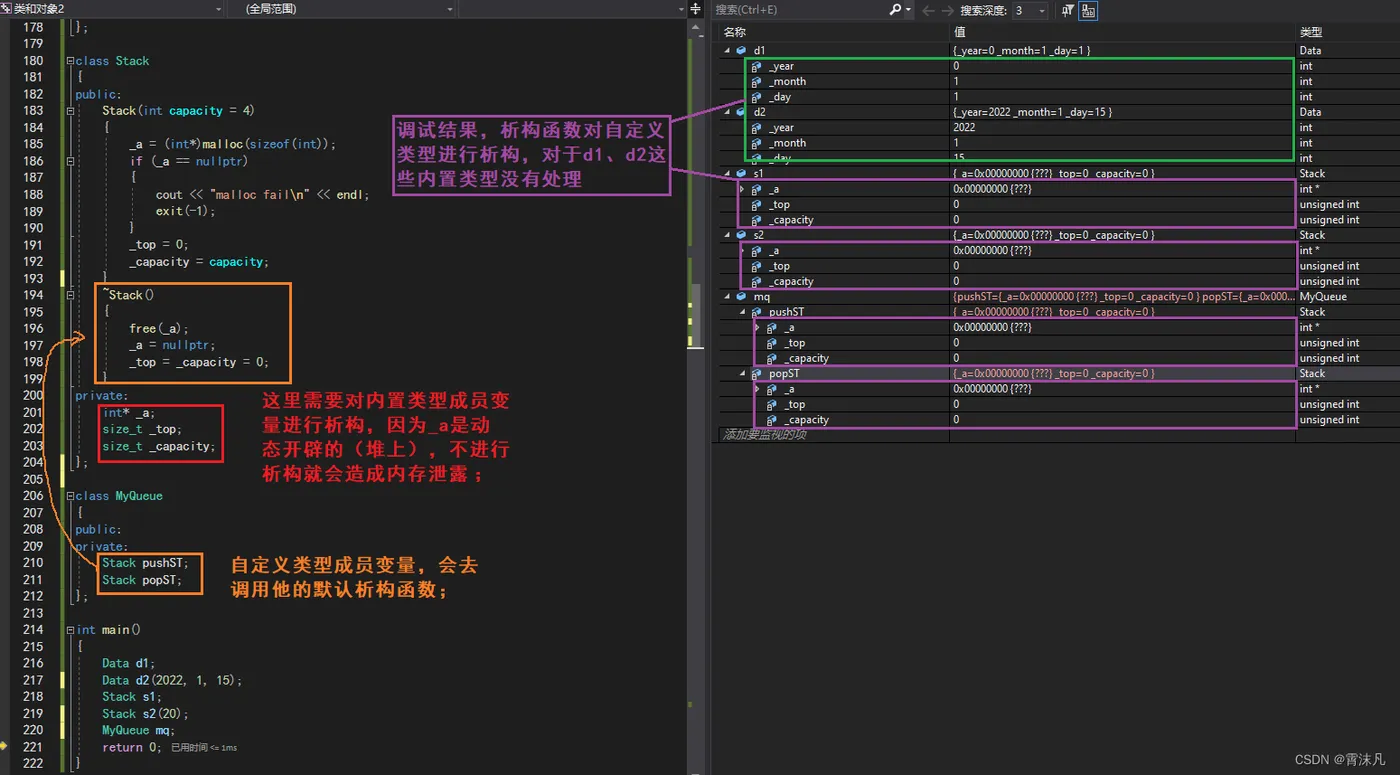1400x775 pixels.
Task: Click the pushST member icon
Action: click(757, 312)
